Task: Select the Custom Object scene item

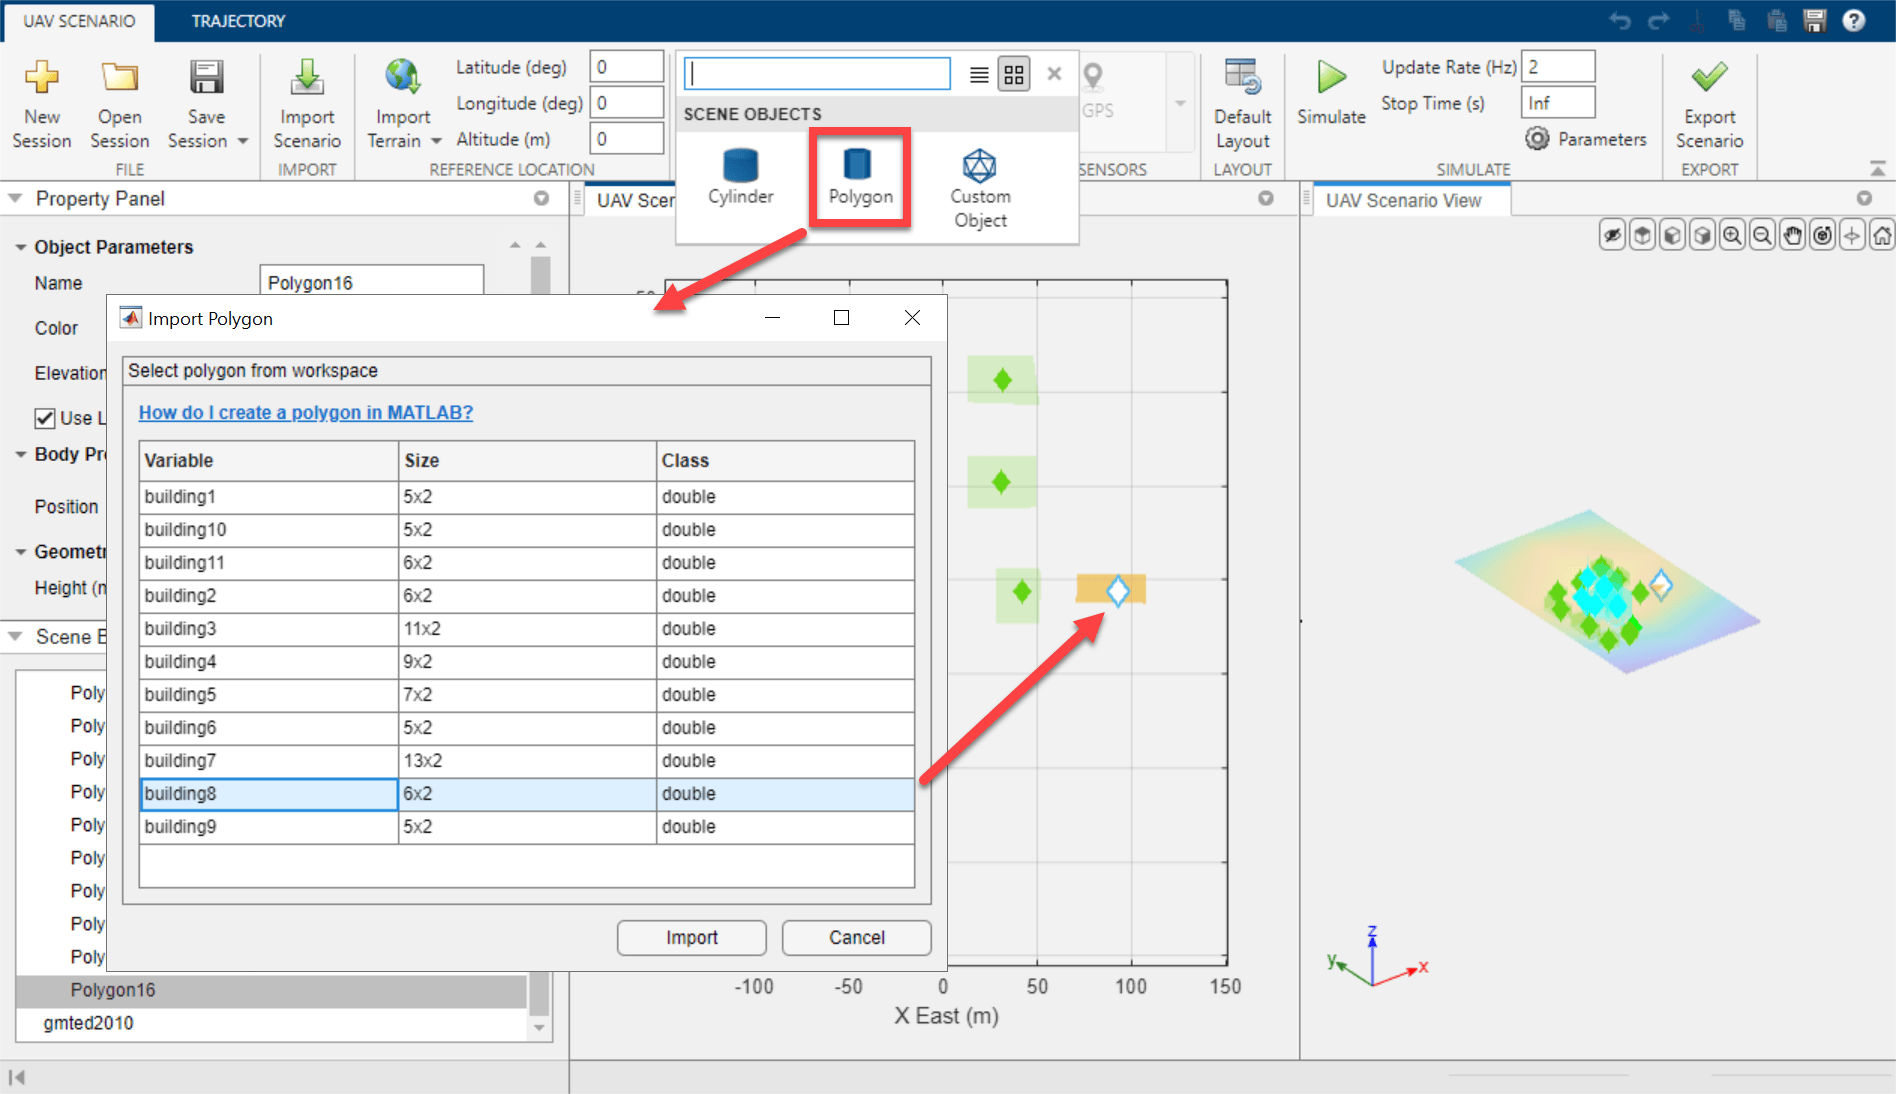Action: coord(980,188)
